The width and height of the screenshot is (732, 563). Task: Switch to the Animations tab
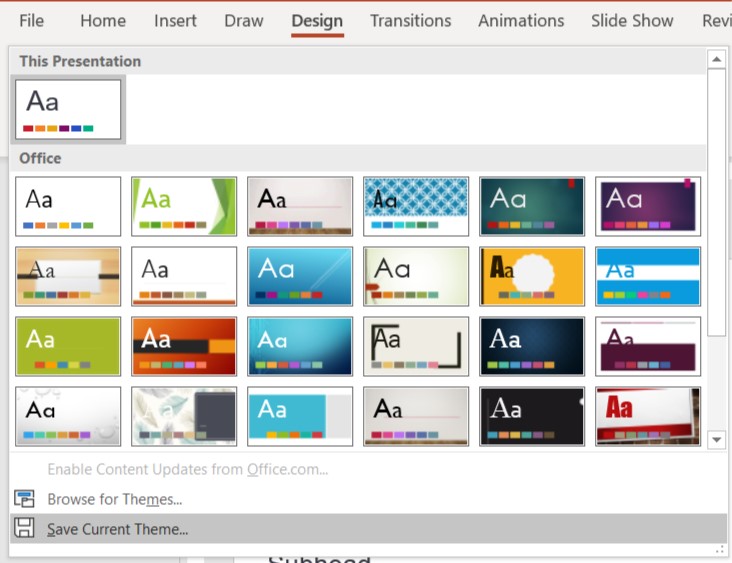(521, 21)
